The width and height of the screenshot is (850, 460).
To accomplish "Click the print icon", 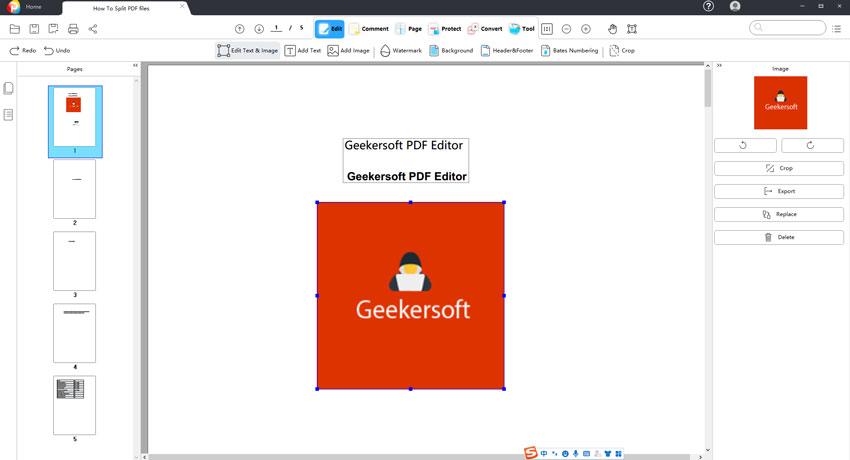I will 74,29.
